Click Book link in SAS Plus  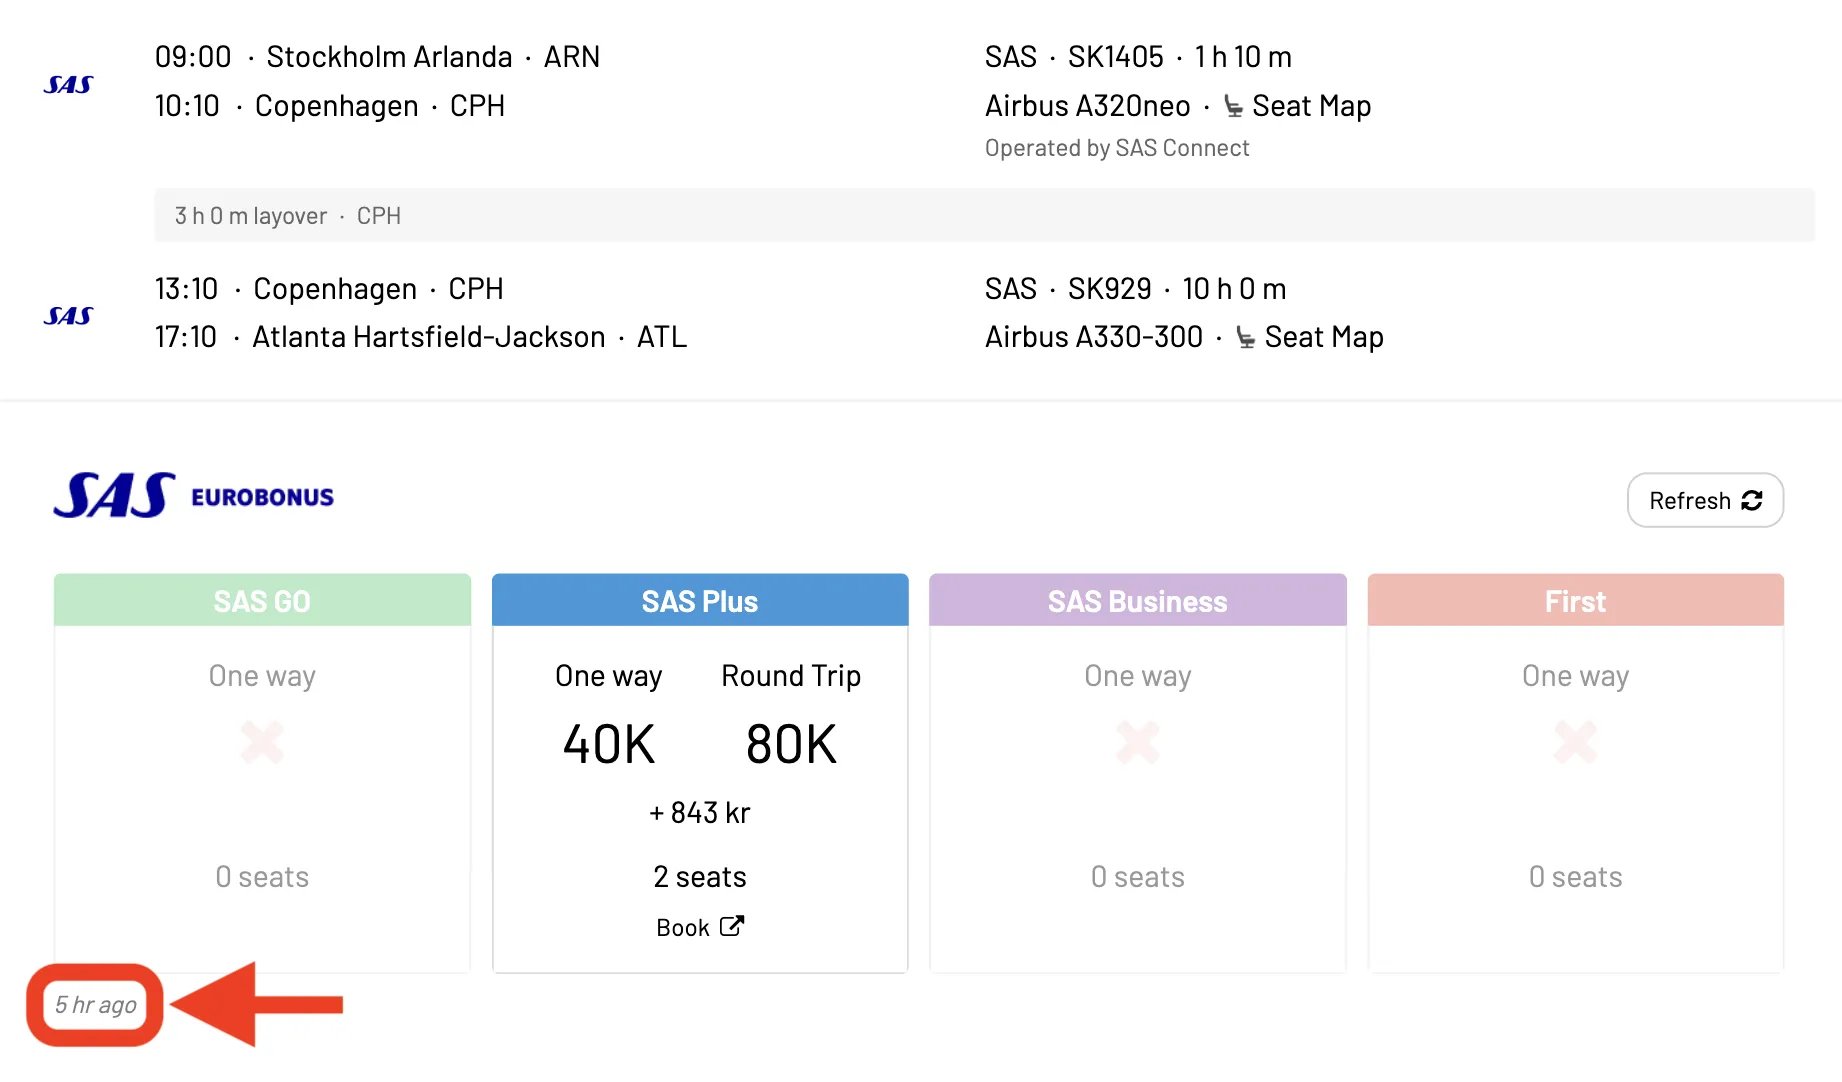700,927
